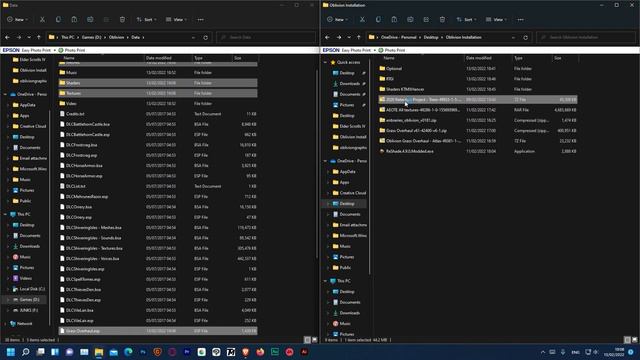
Task: Open address history dropdown in Oblivion Installation window
Action: (513, 38)
